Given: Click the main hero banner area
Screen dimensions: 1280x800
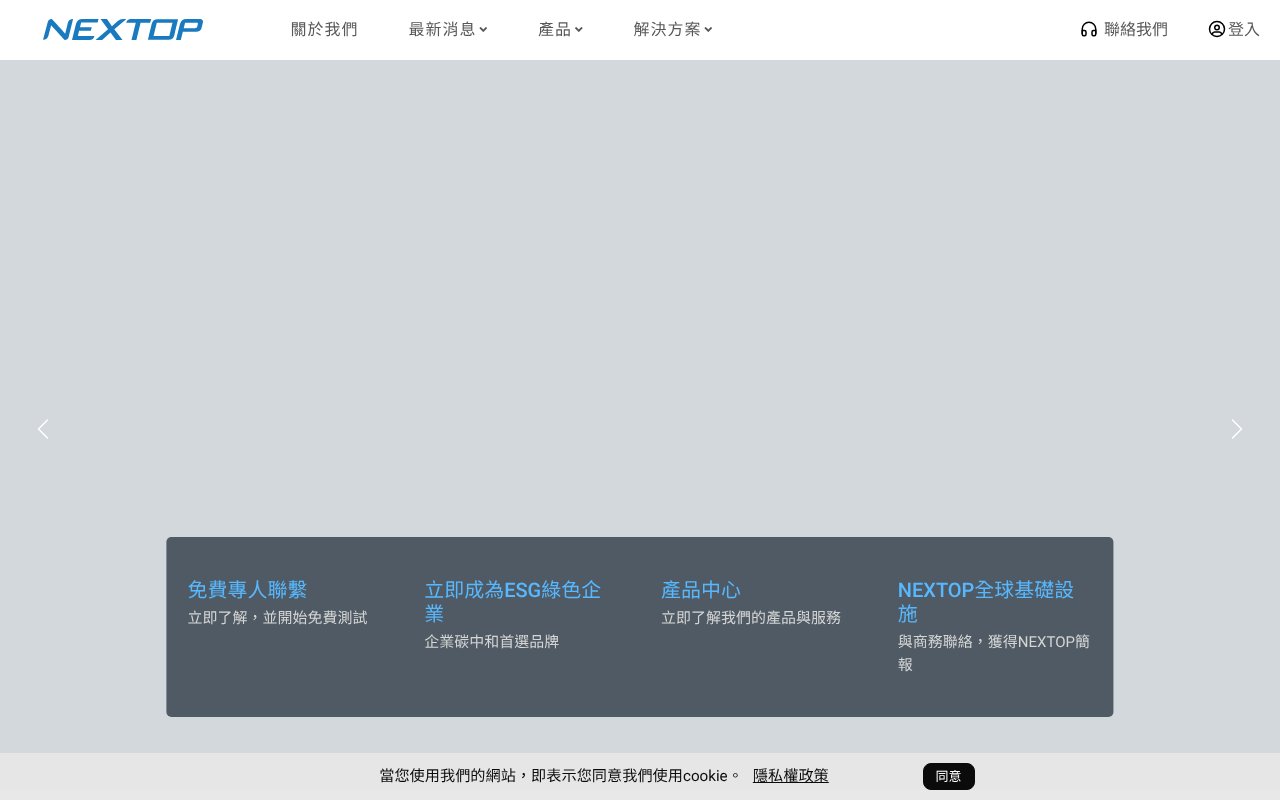Looking at the screenshot, I should click(640, 300).
